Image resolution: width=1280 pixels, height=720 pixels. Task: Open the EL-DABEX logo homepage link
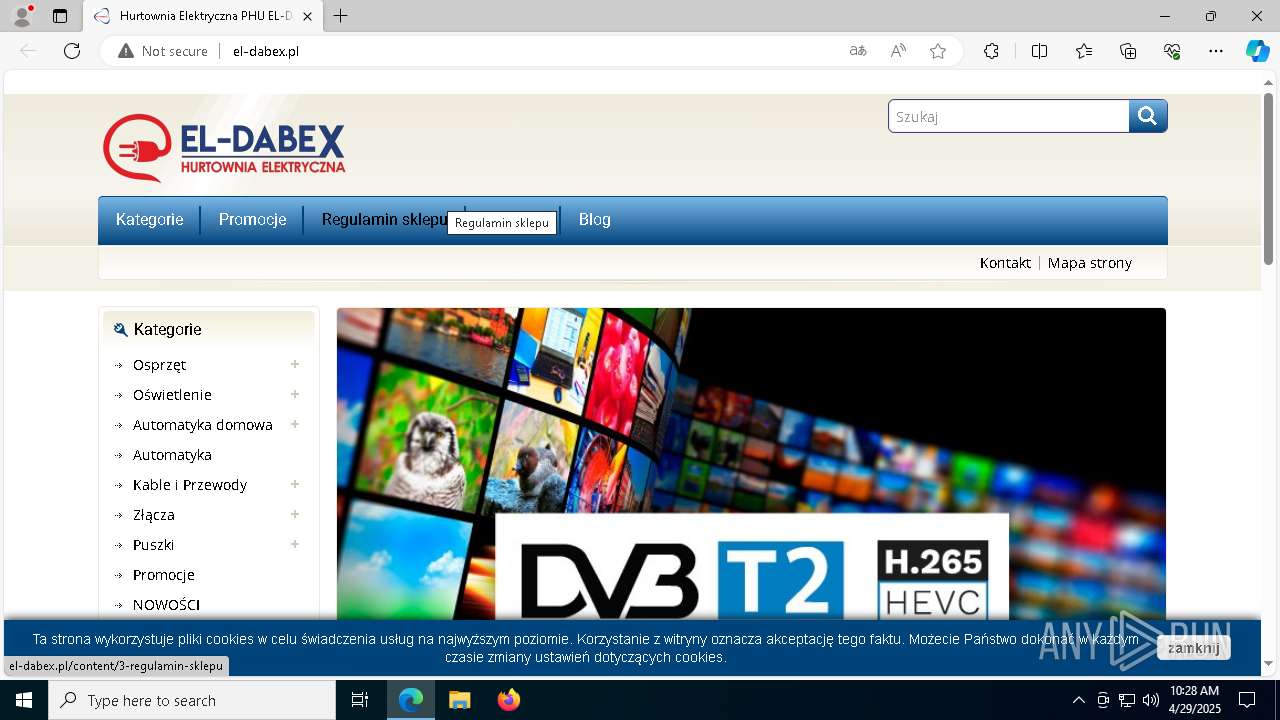point(224,148)
